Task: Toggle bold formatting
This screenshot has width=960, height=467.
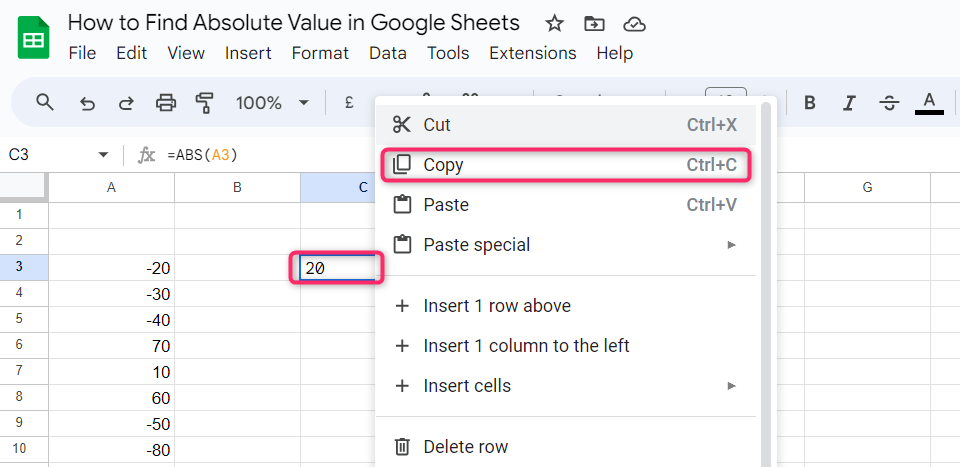Action: tap(810, 102)
